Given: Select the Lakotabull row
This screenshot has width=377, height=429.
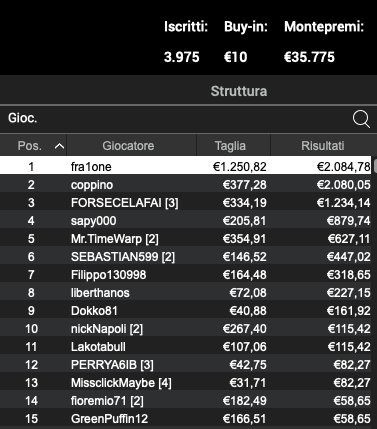Looking at the screenshot, I should (x=186, y=347).
